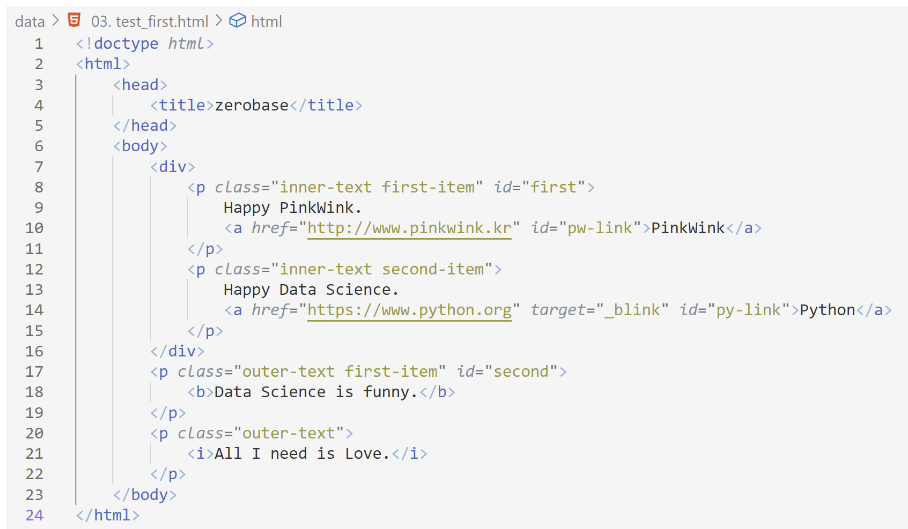
Task: Click line number 24 in gutter
Action: pos(34,515)
